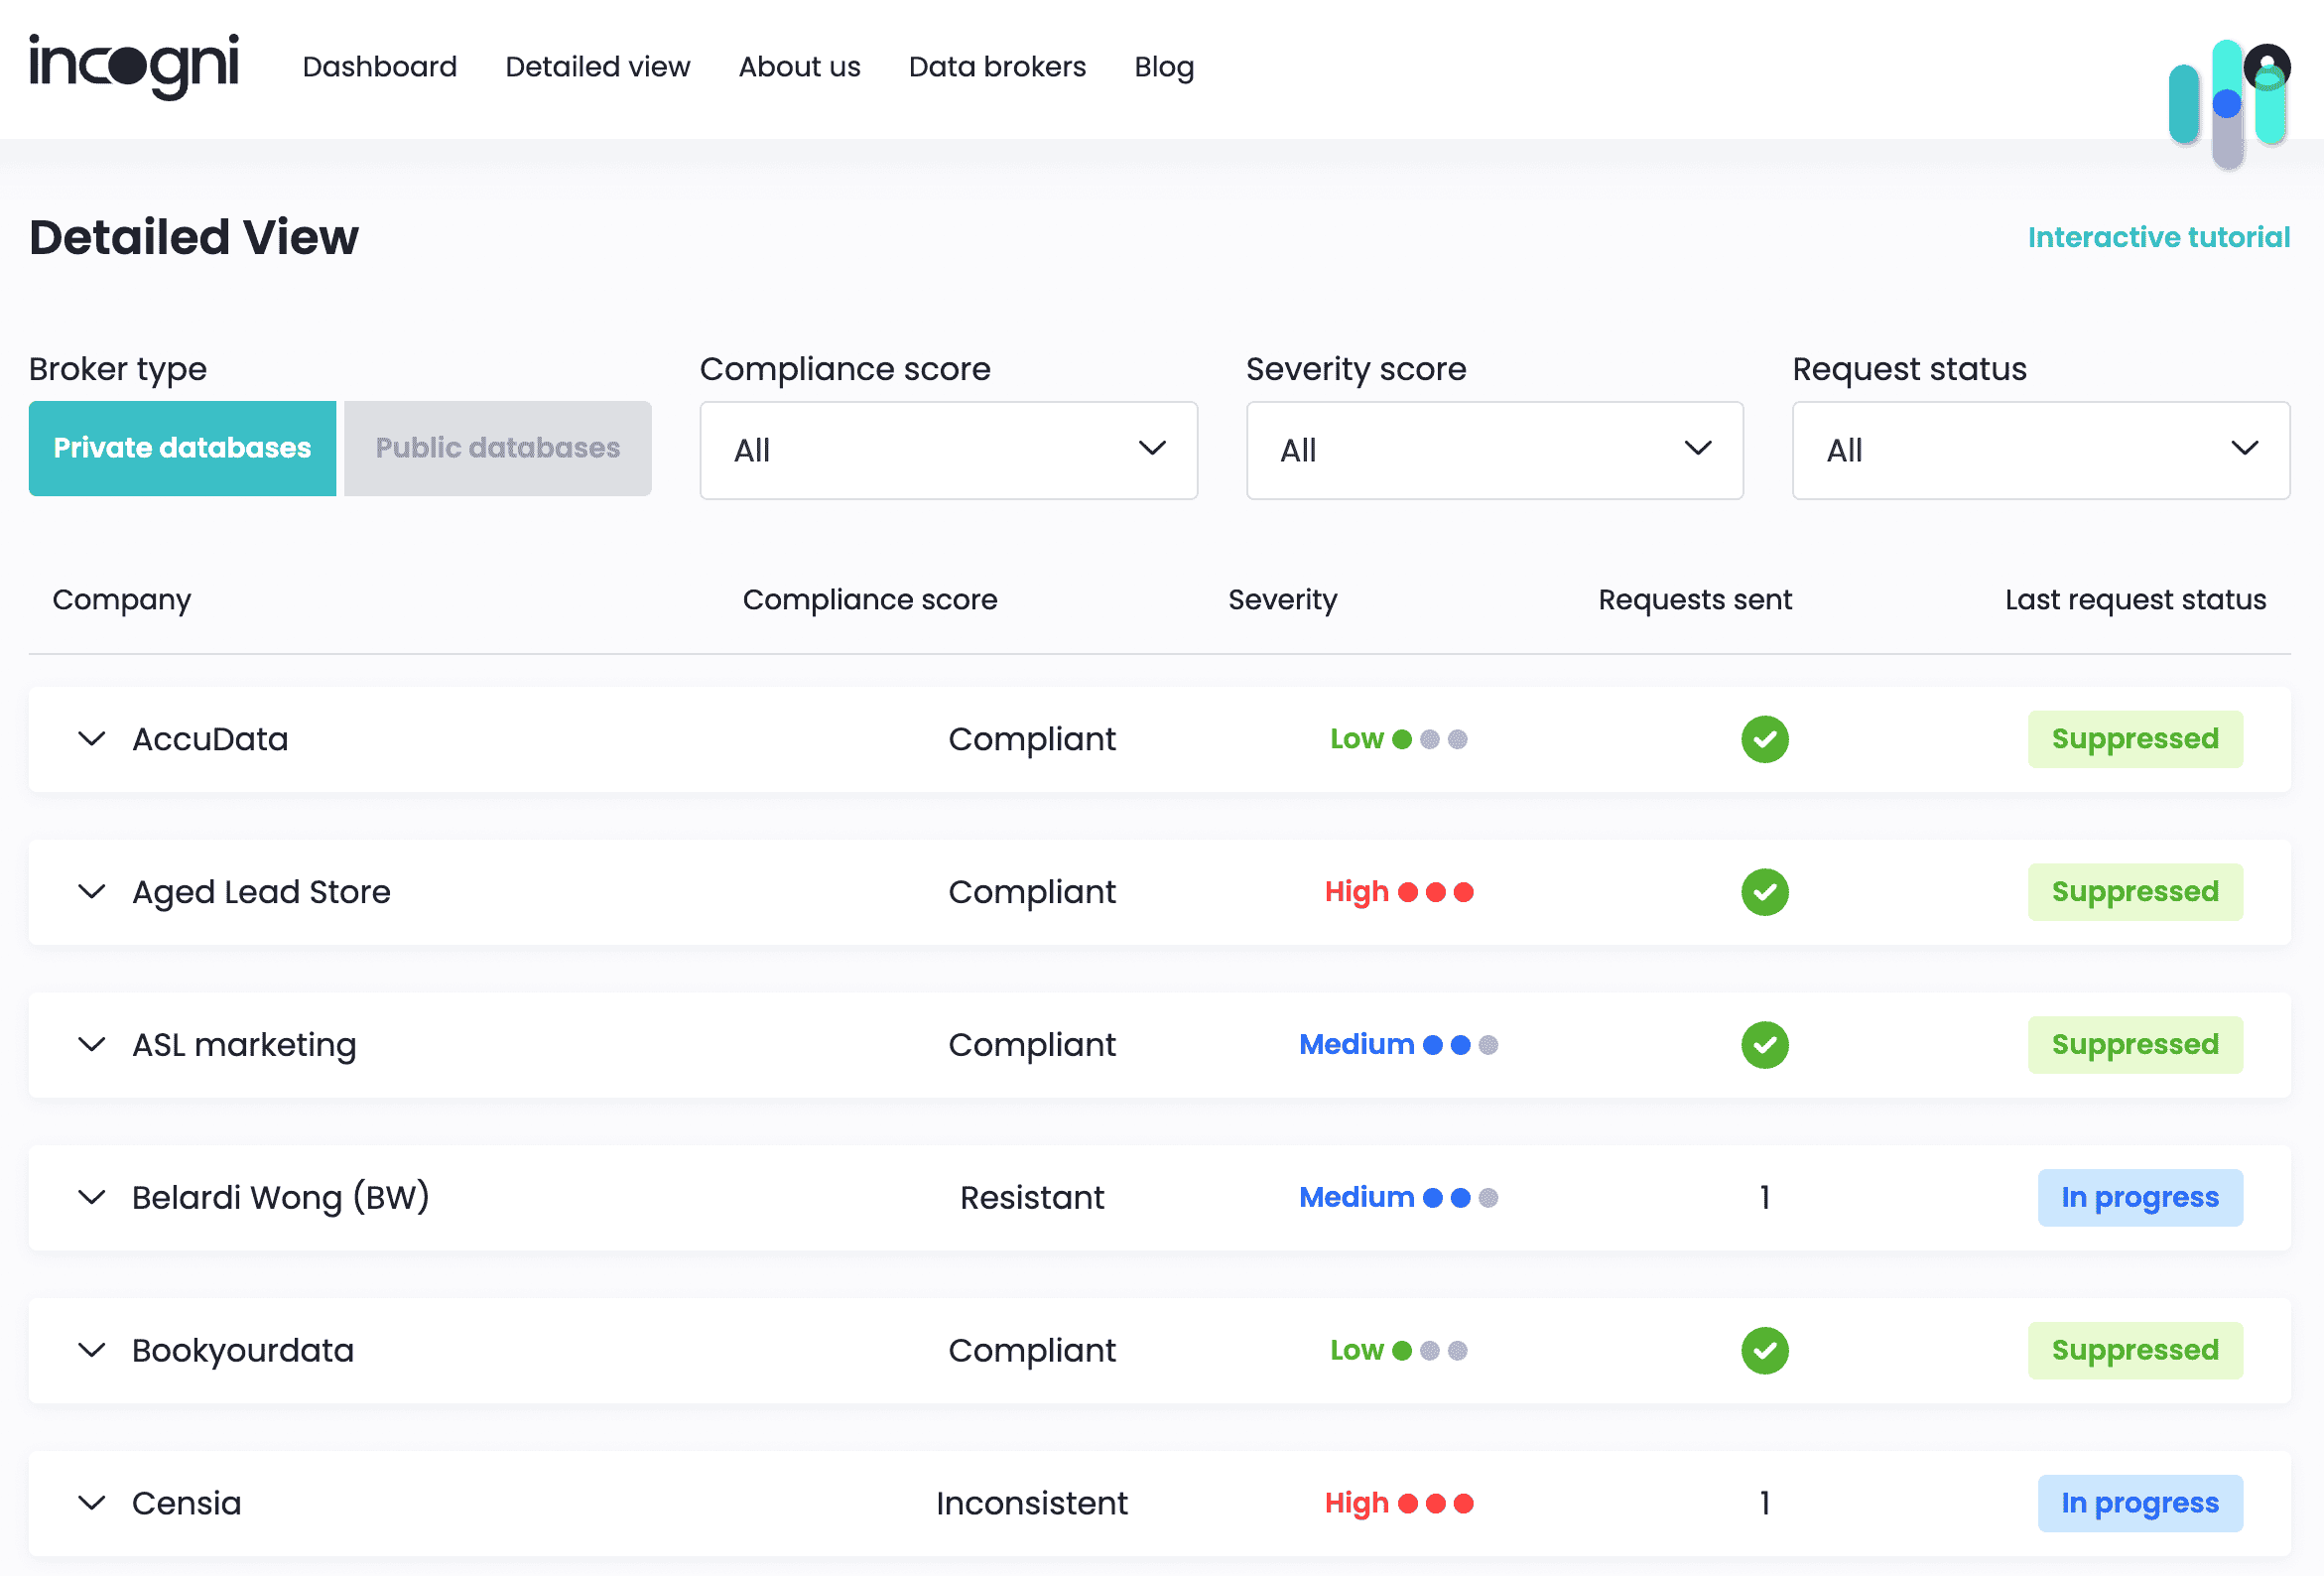Open the Request status dropdown
Screen dimensions: 2324x1576
point(2041,450)
